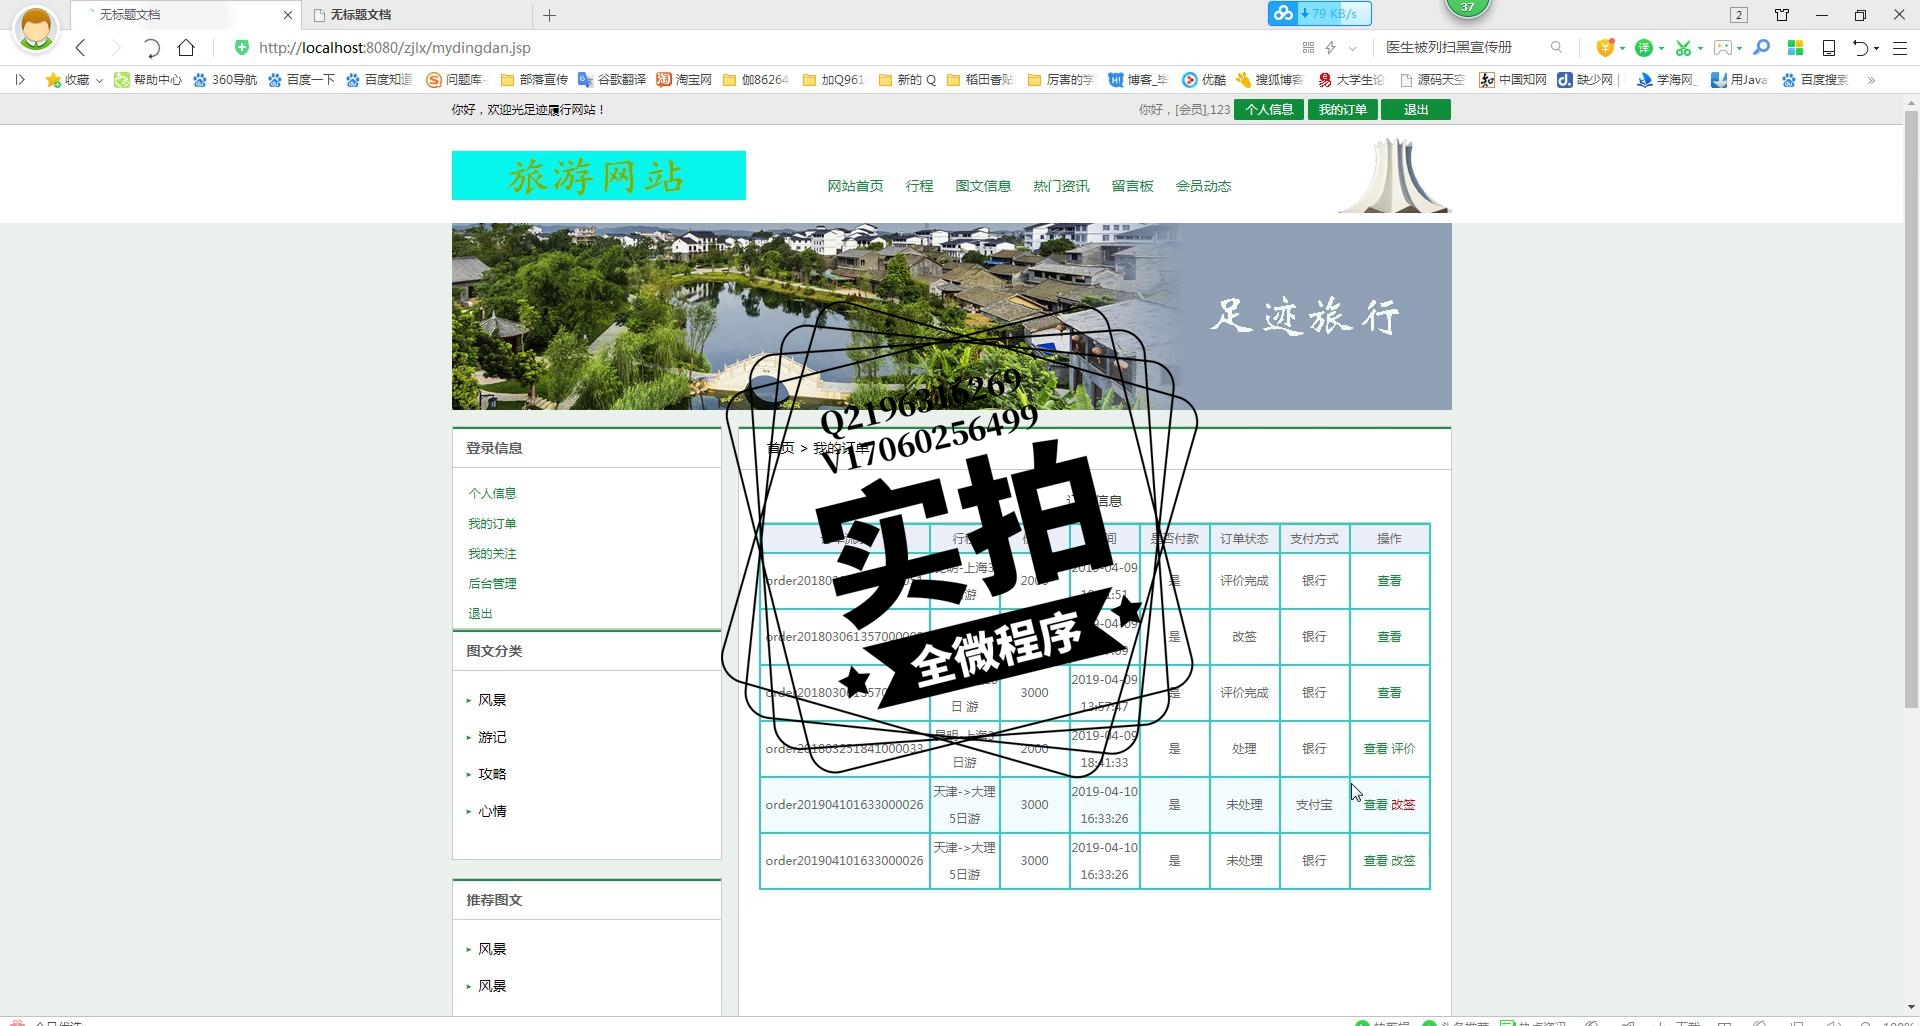
Task: Open 我的关注 in the sidebar
Action: [x=492, y=553]
